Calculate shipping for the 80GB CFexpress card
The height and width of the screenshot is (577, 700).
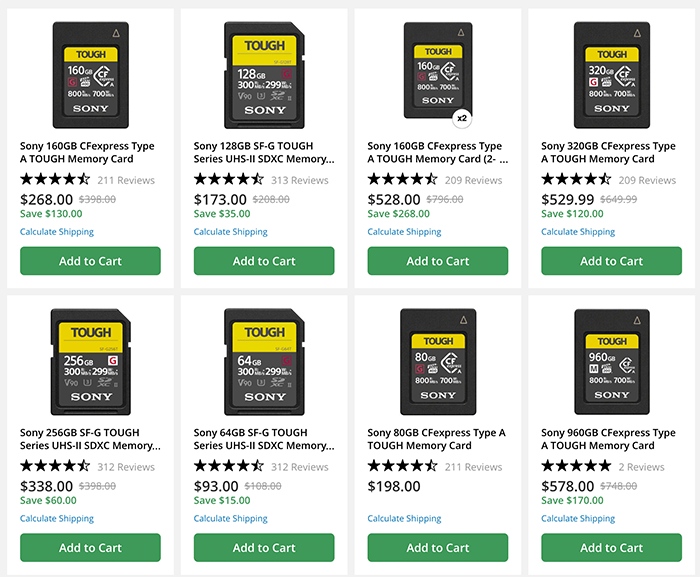(x=404, y=518)
